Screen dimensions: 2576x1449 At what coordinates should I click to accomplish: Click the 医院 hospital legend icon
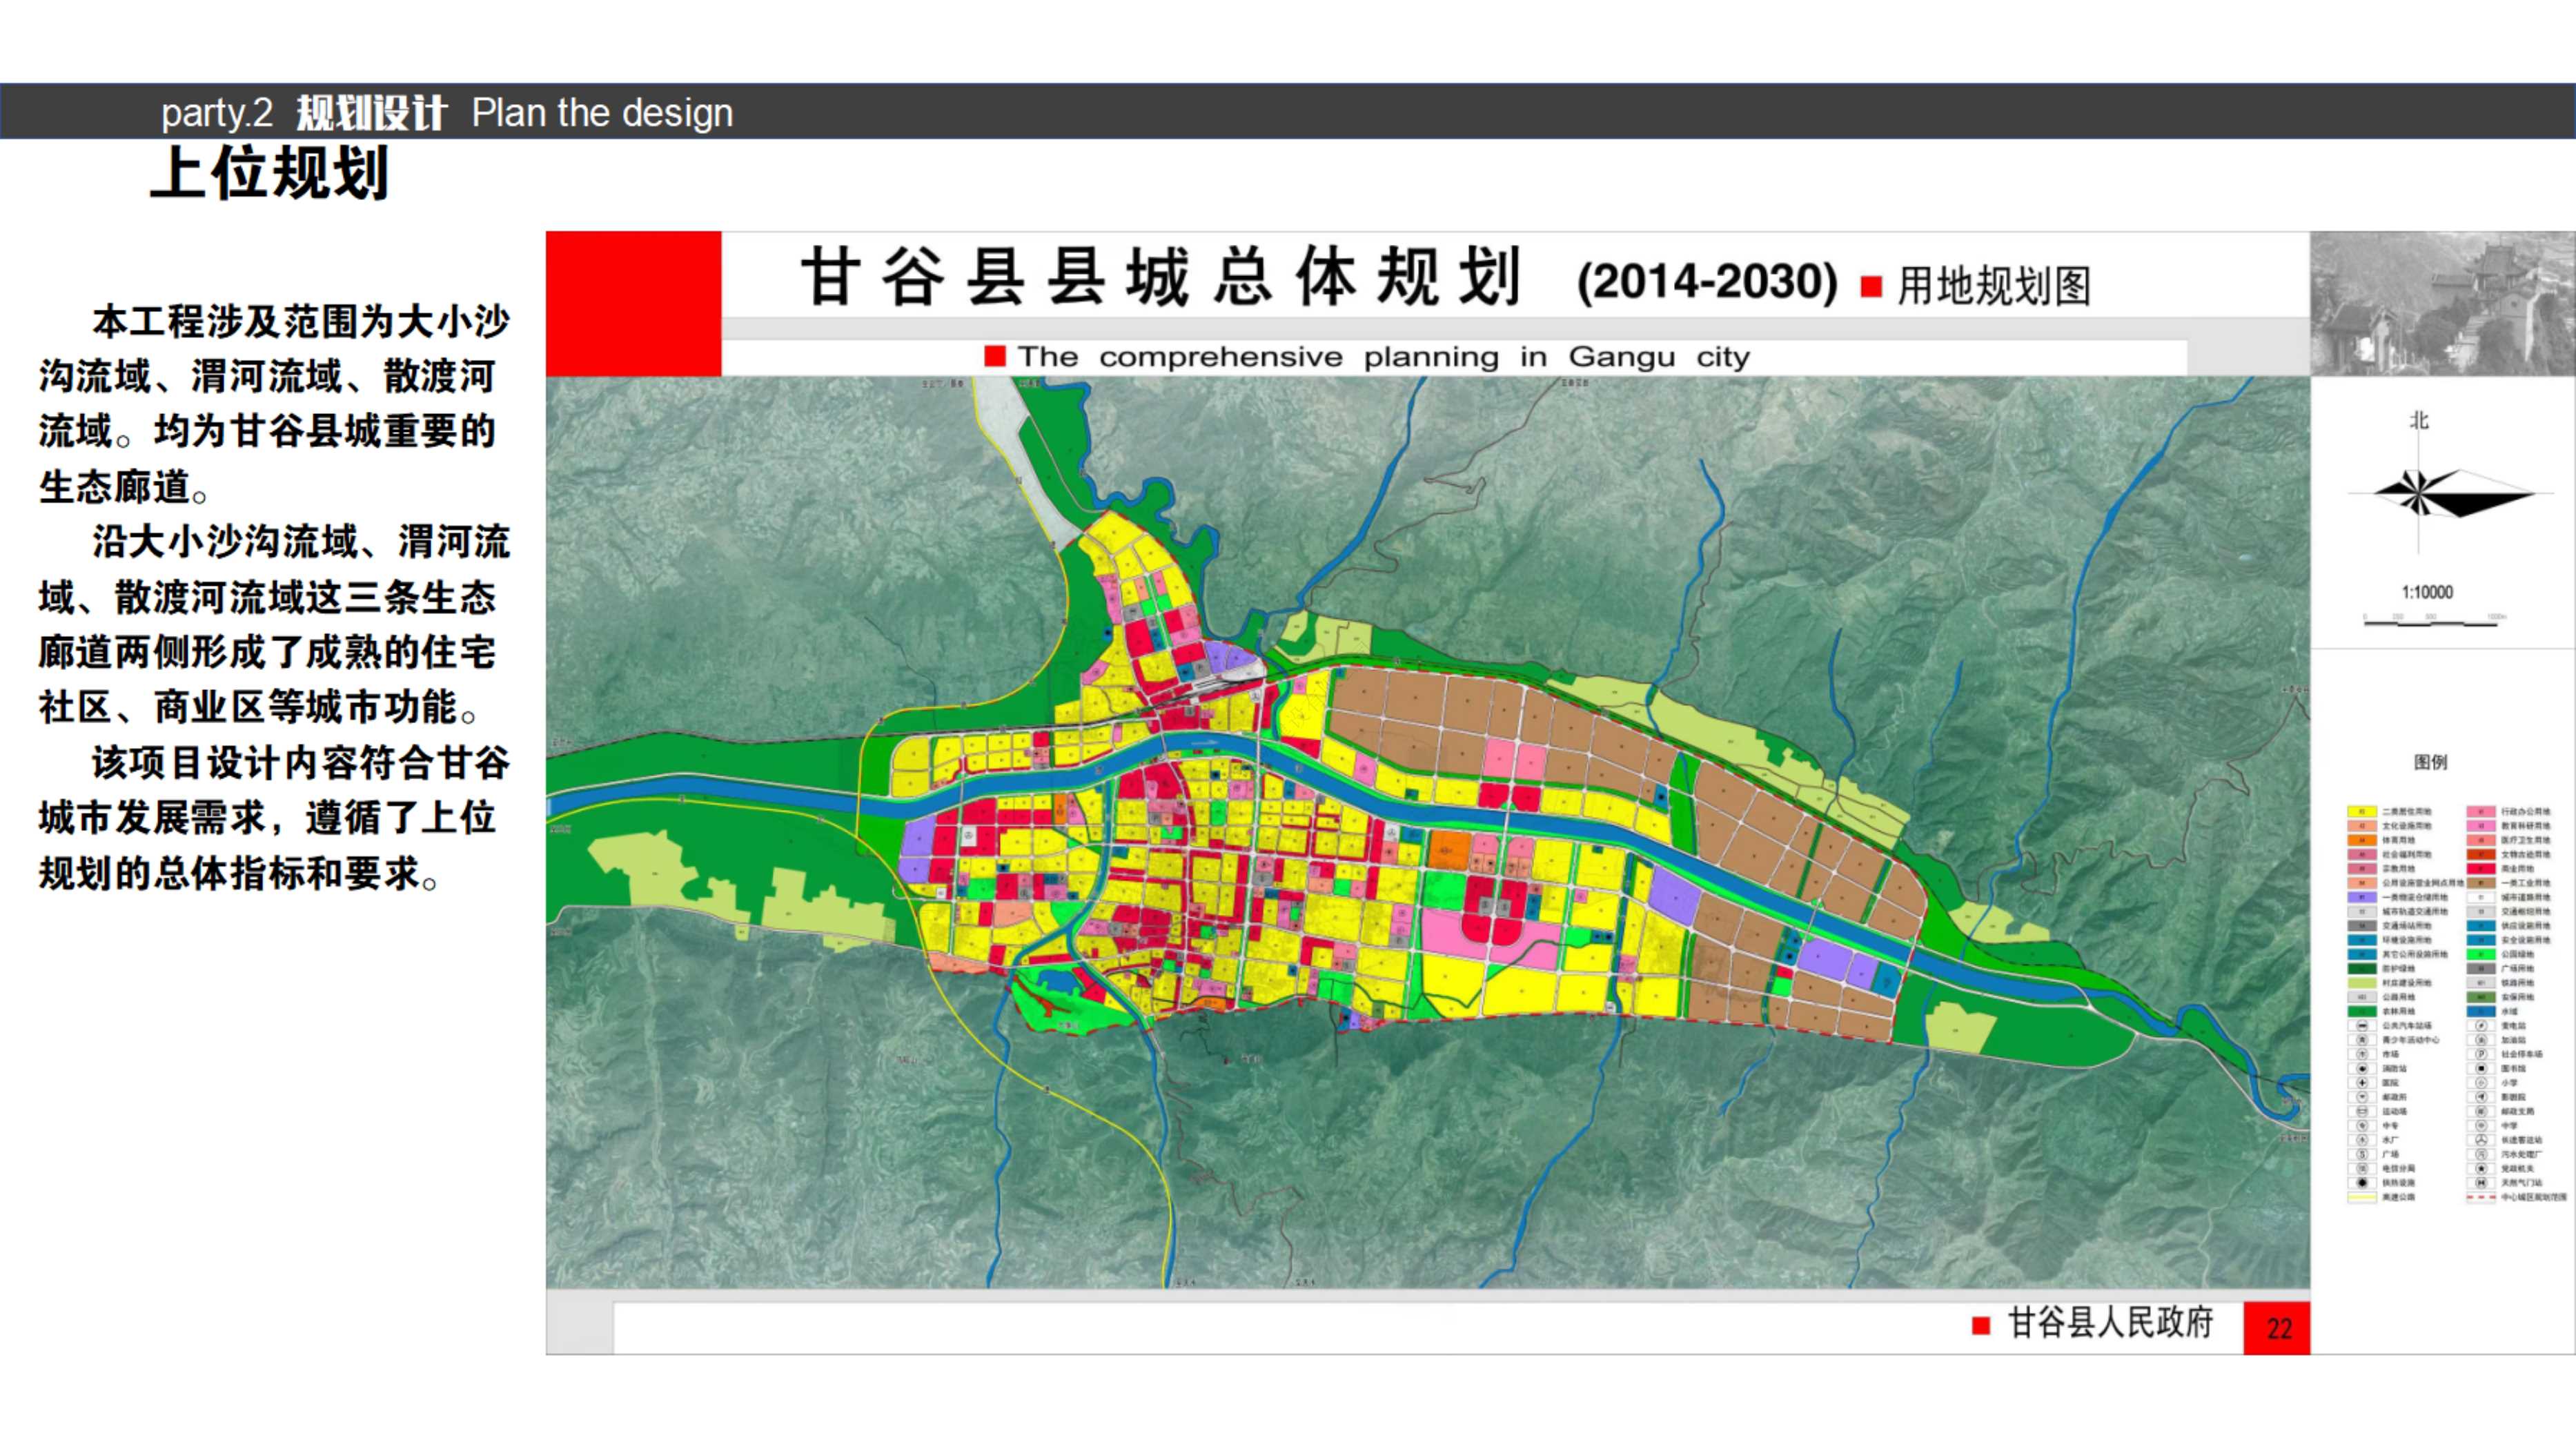(x=2362, y=1083)
